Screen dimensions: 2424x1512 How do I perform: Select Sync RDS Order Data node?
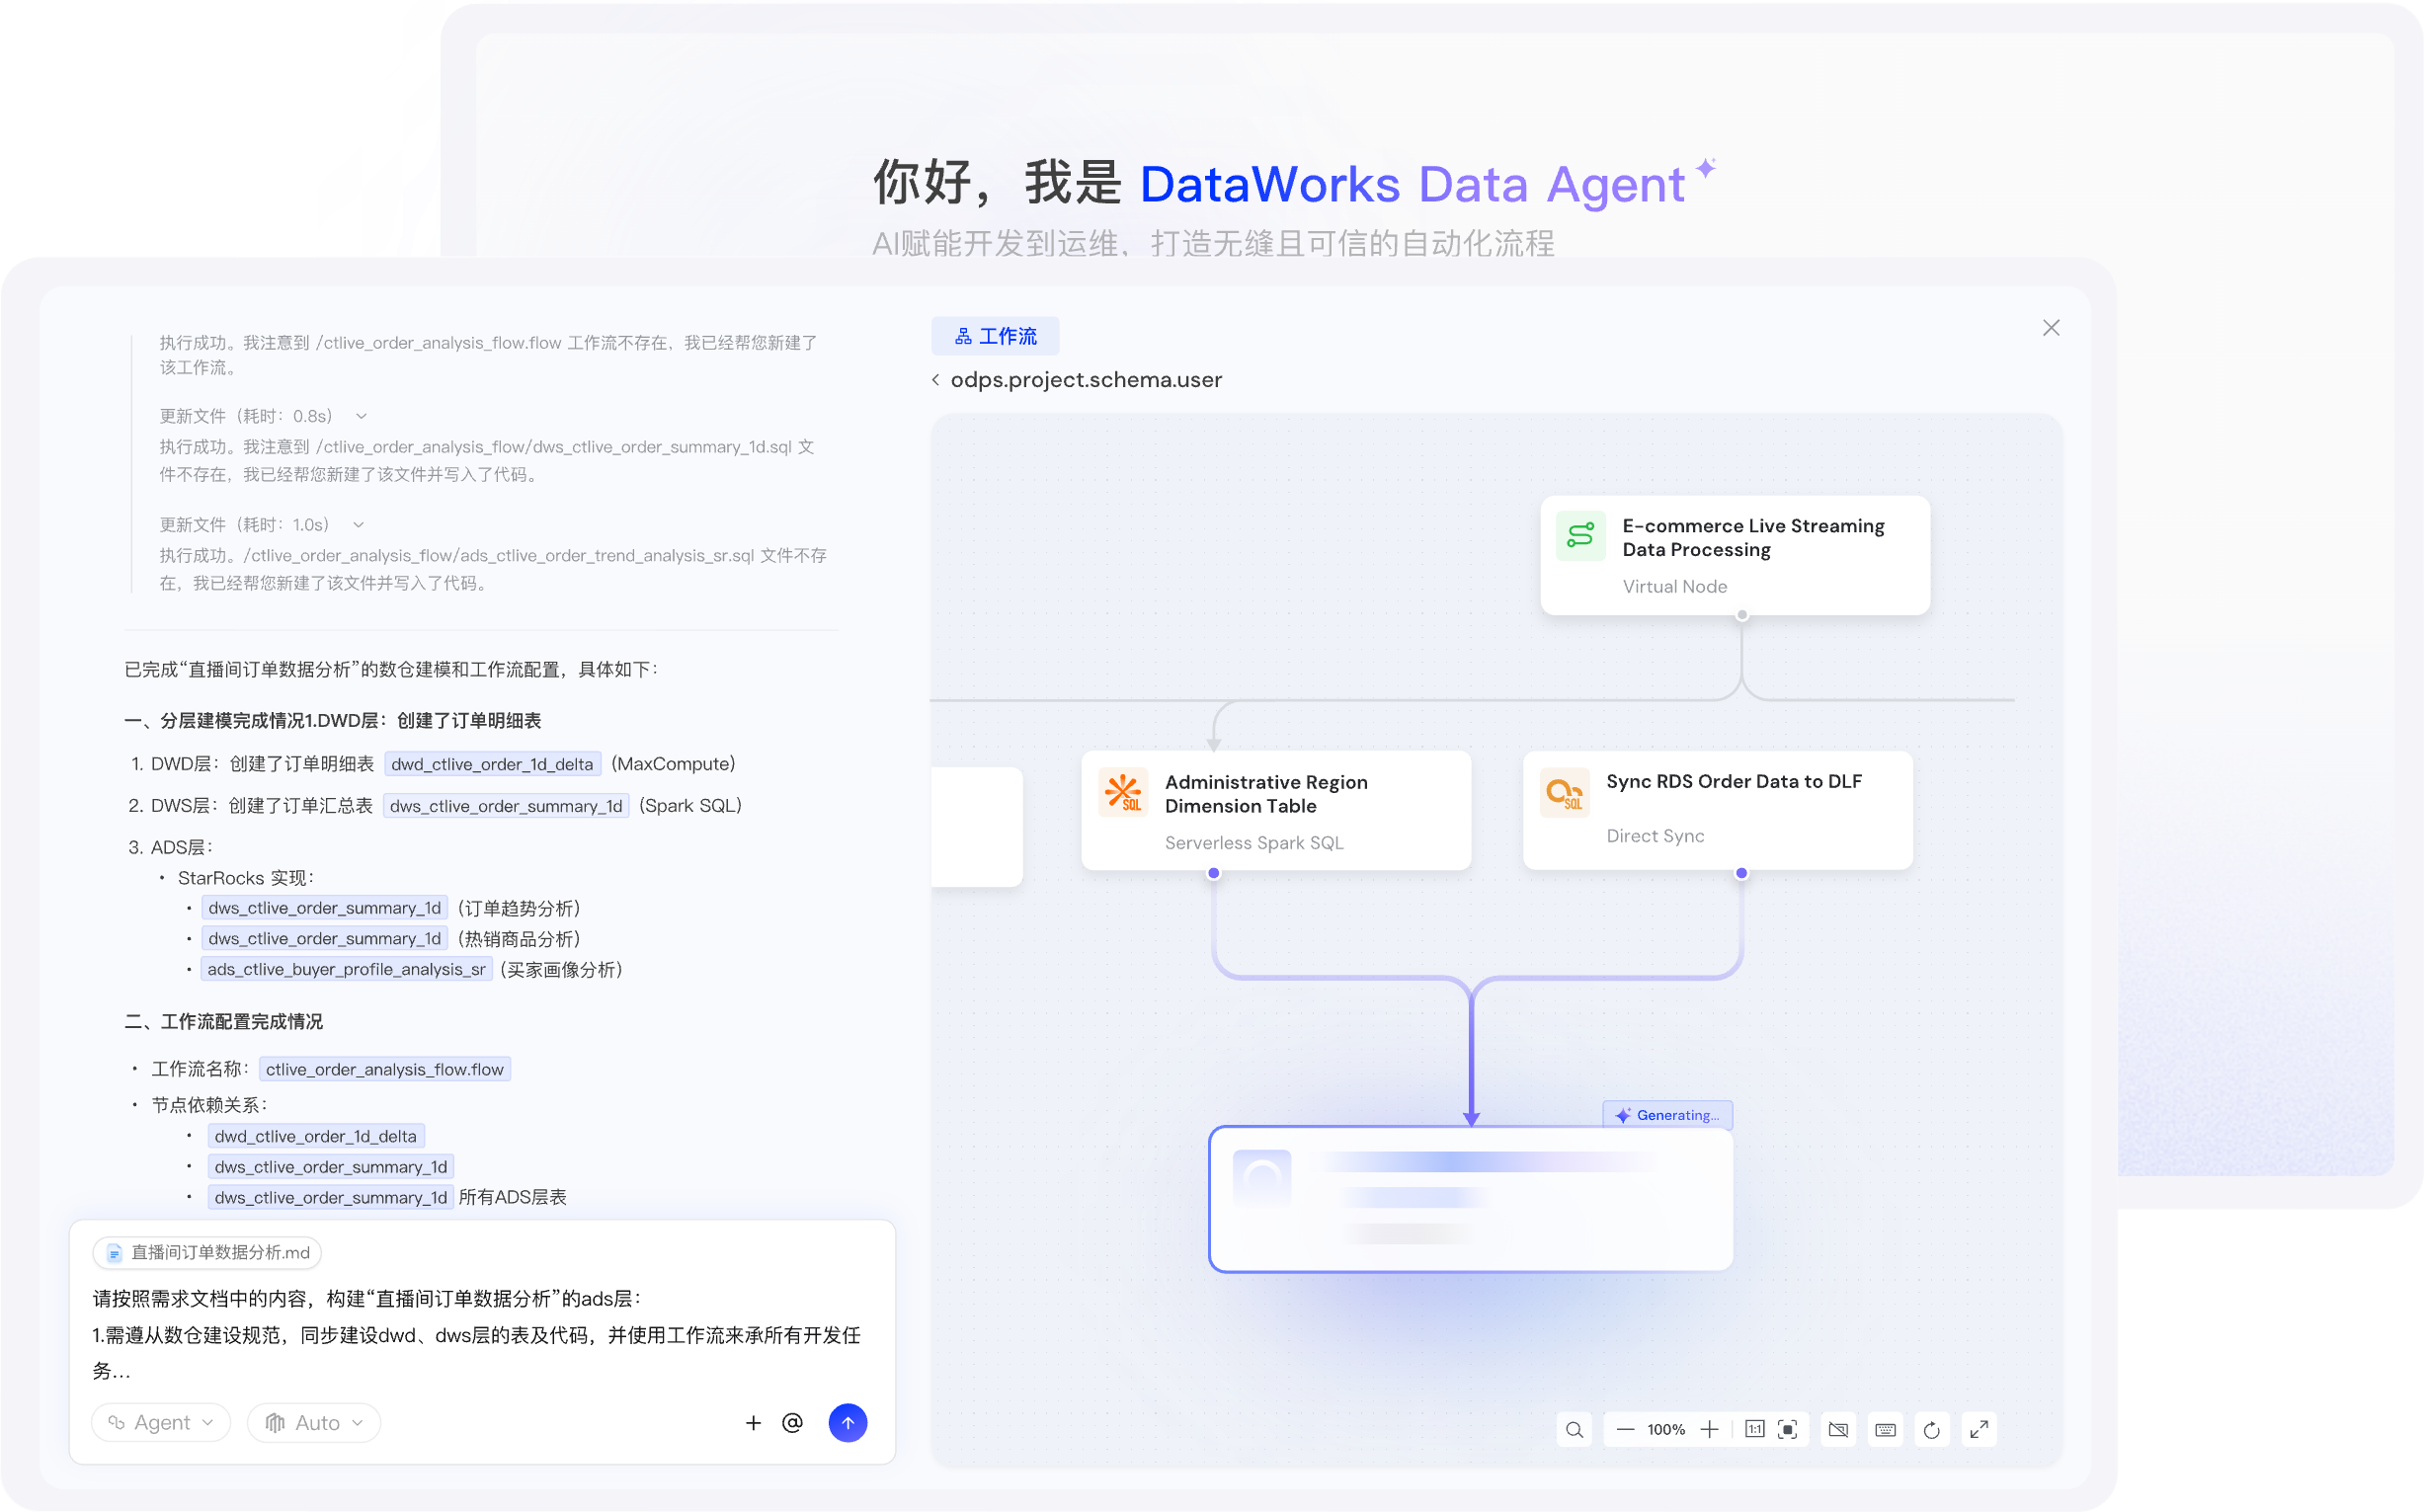coord(1717,810)
